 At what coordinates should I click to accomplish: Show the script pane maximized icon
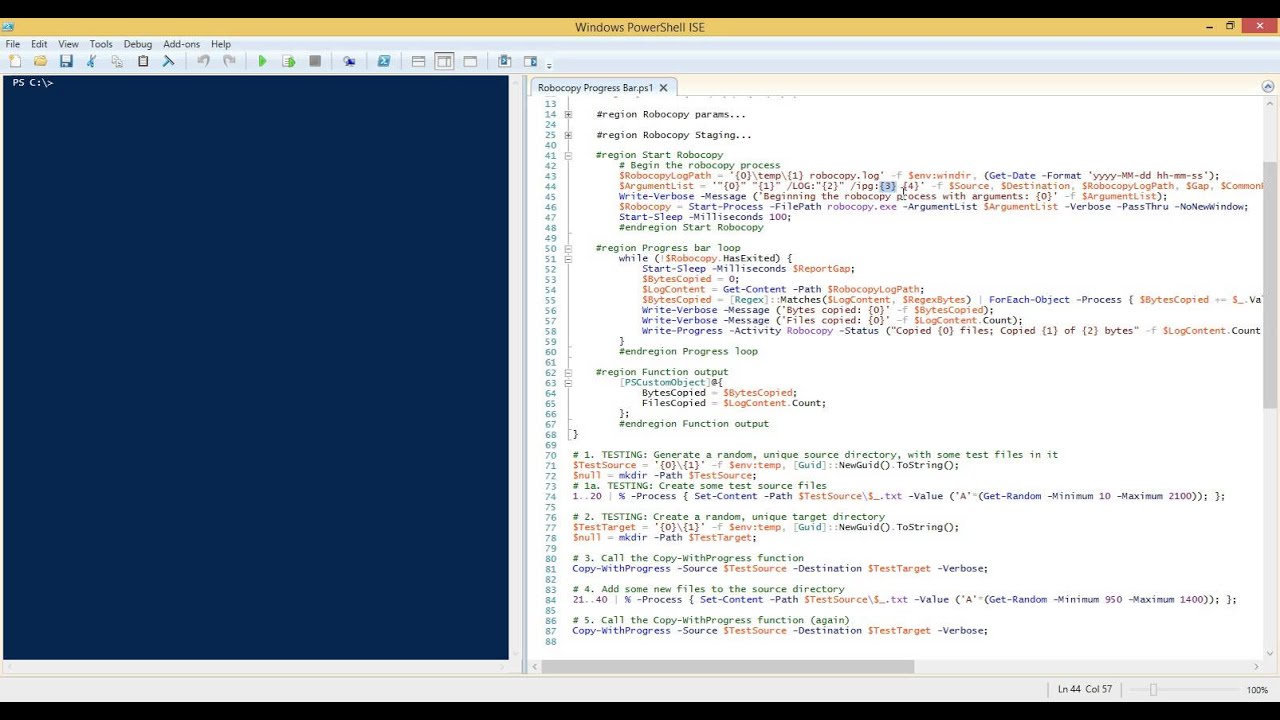tap(470, 61)
